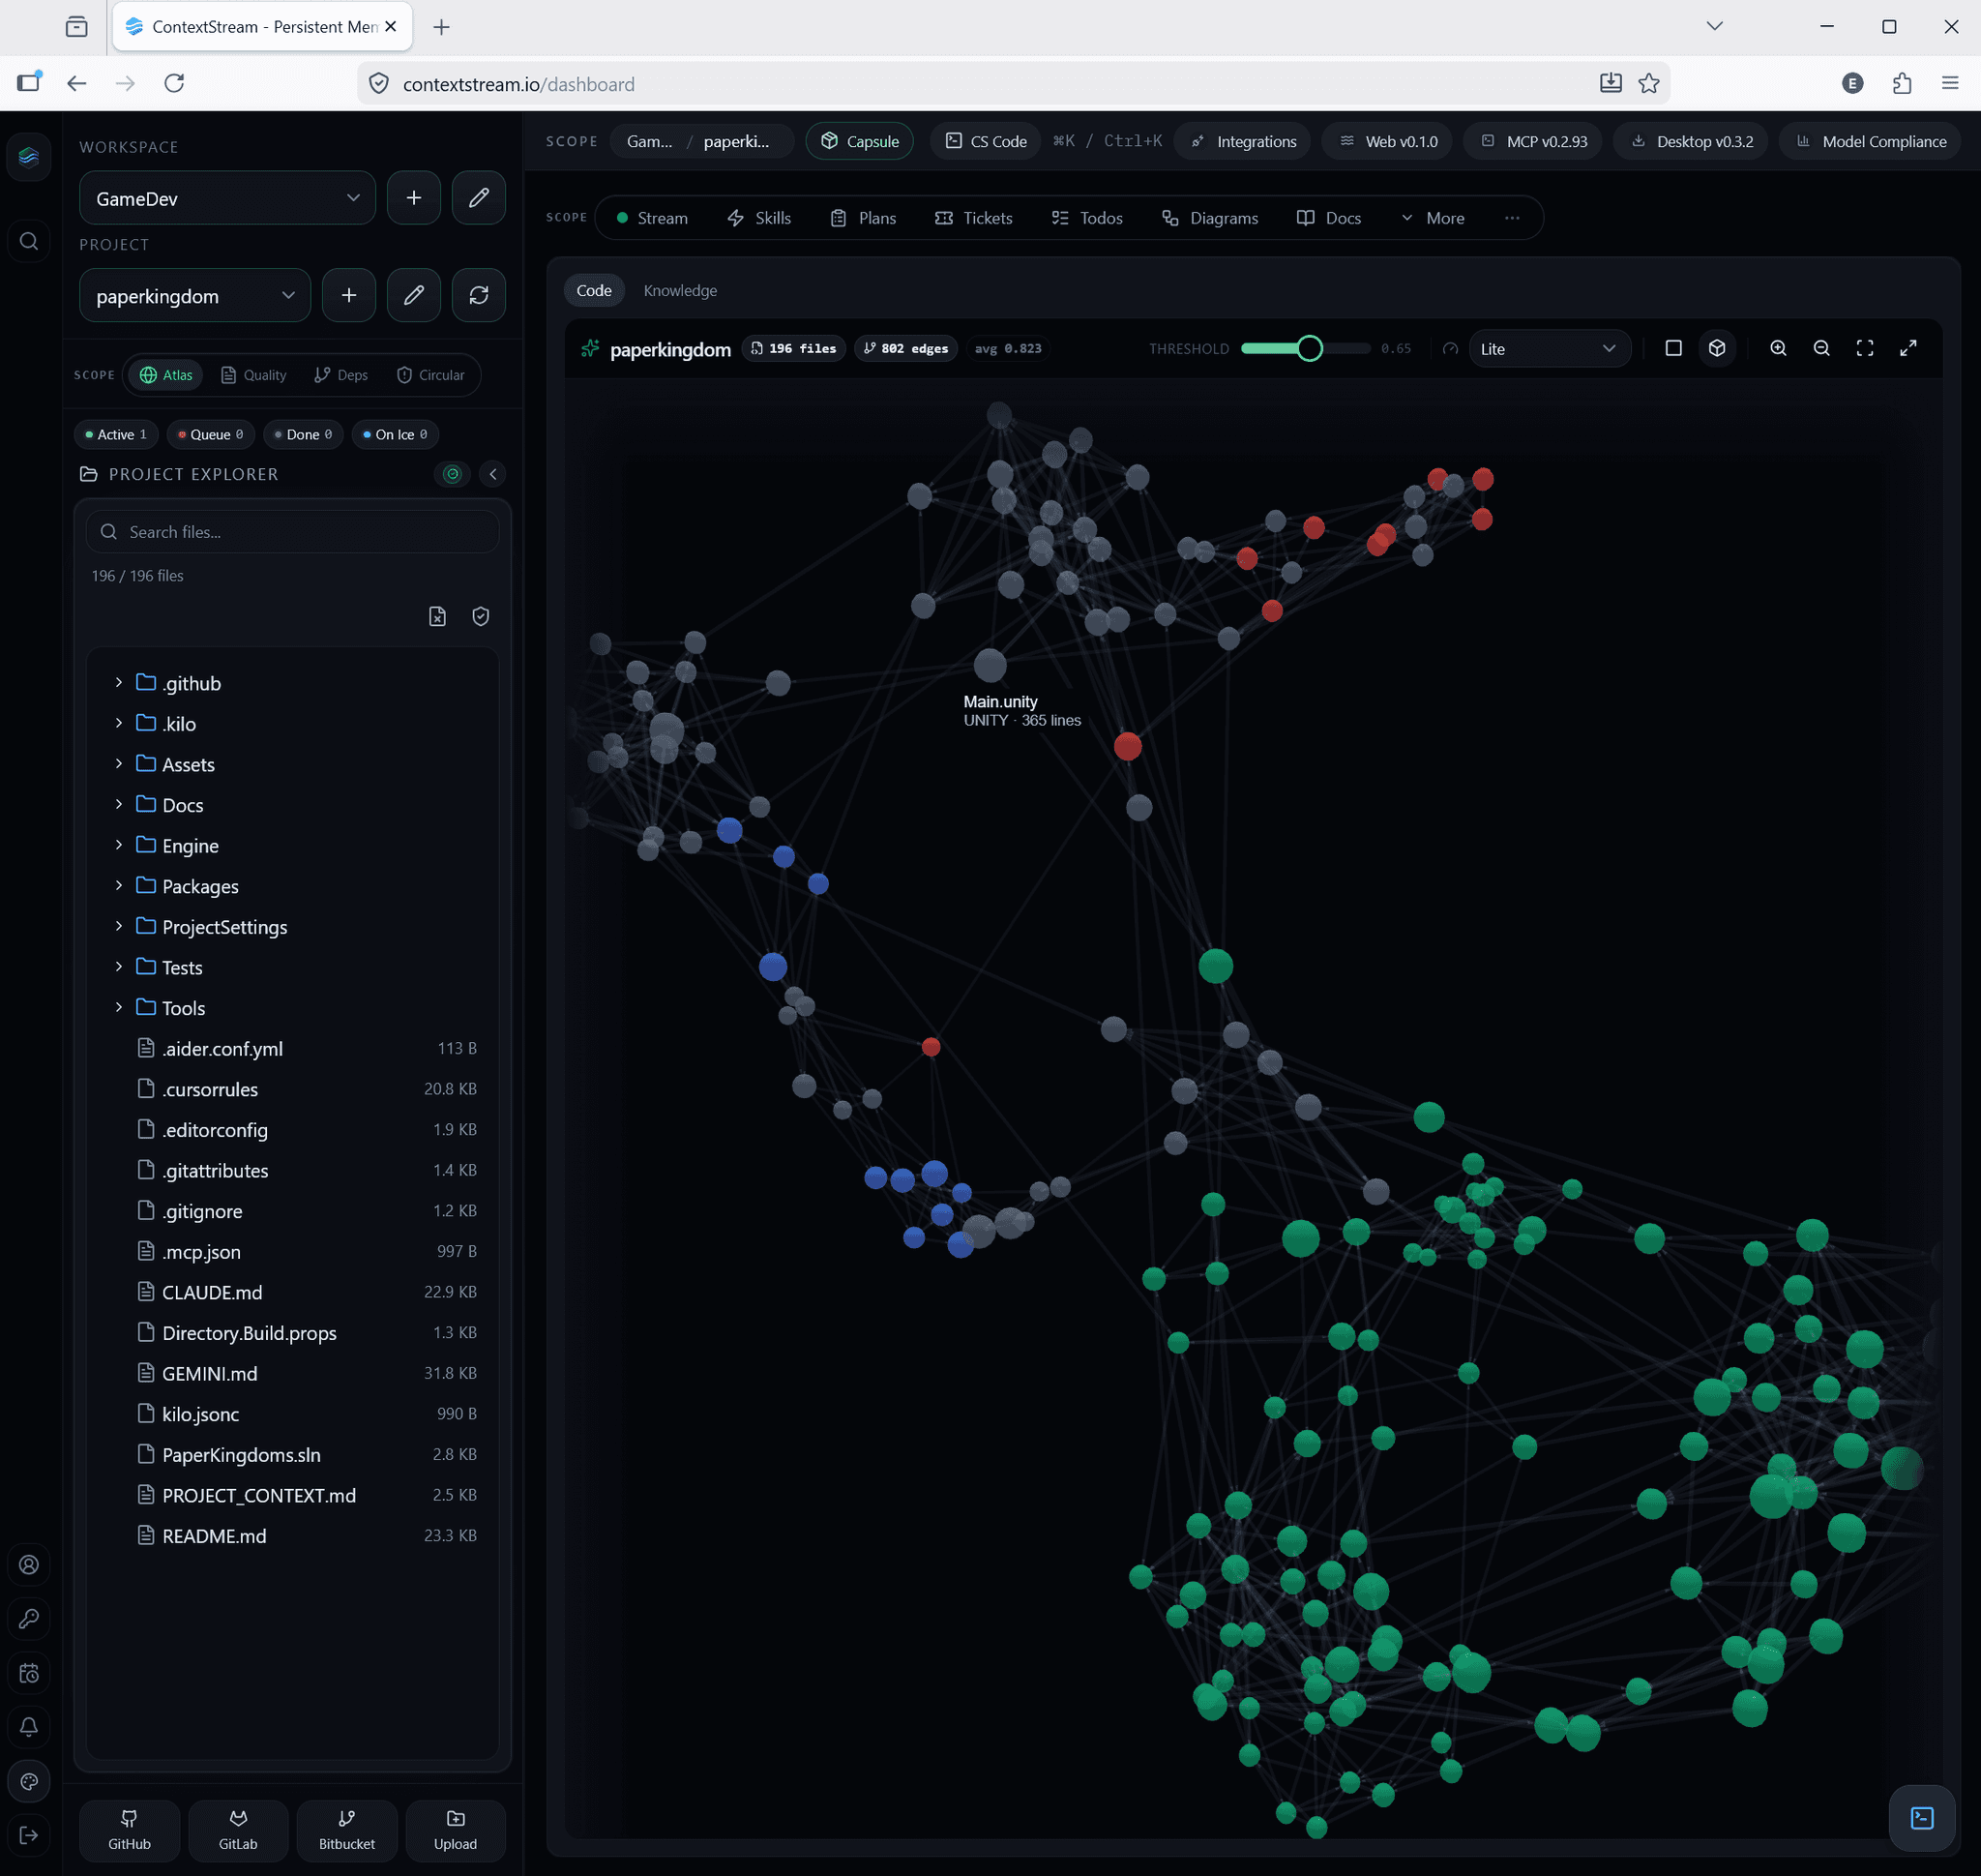Open the Diagrams tab
The image size is (1981, 1876).
(1210, 218)
